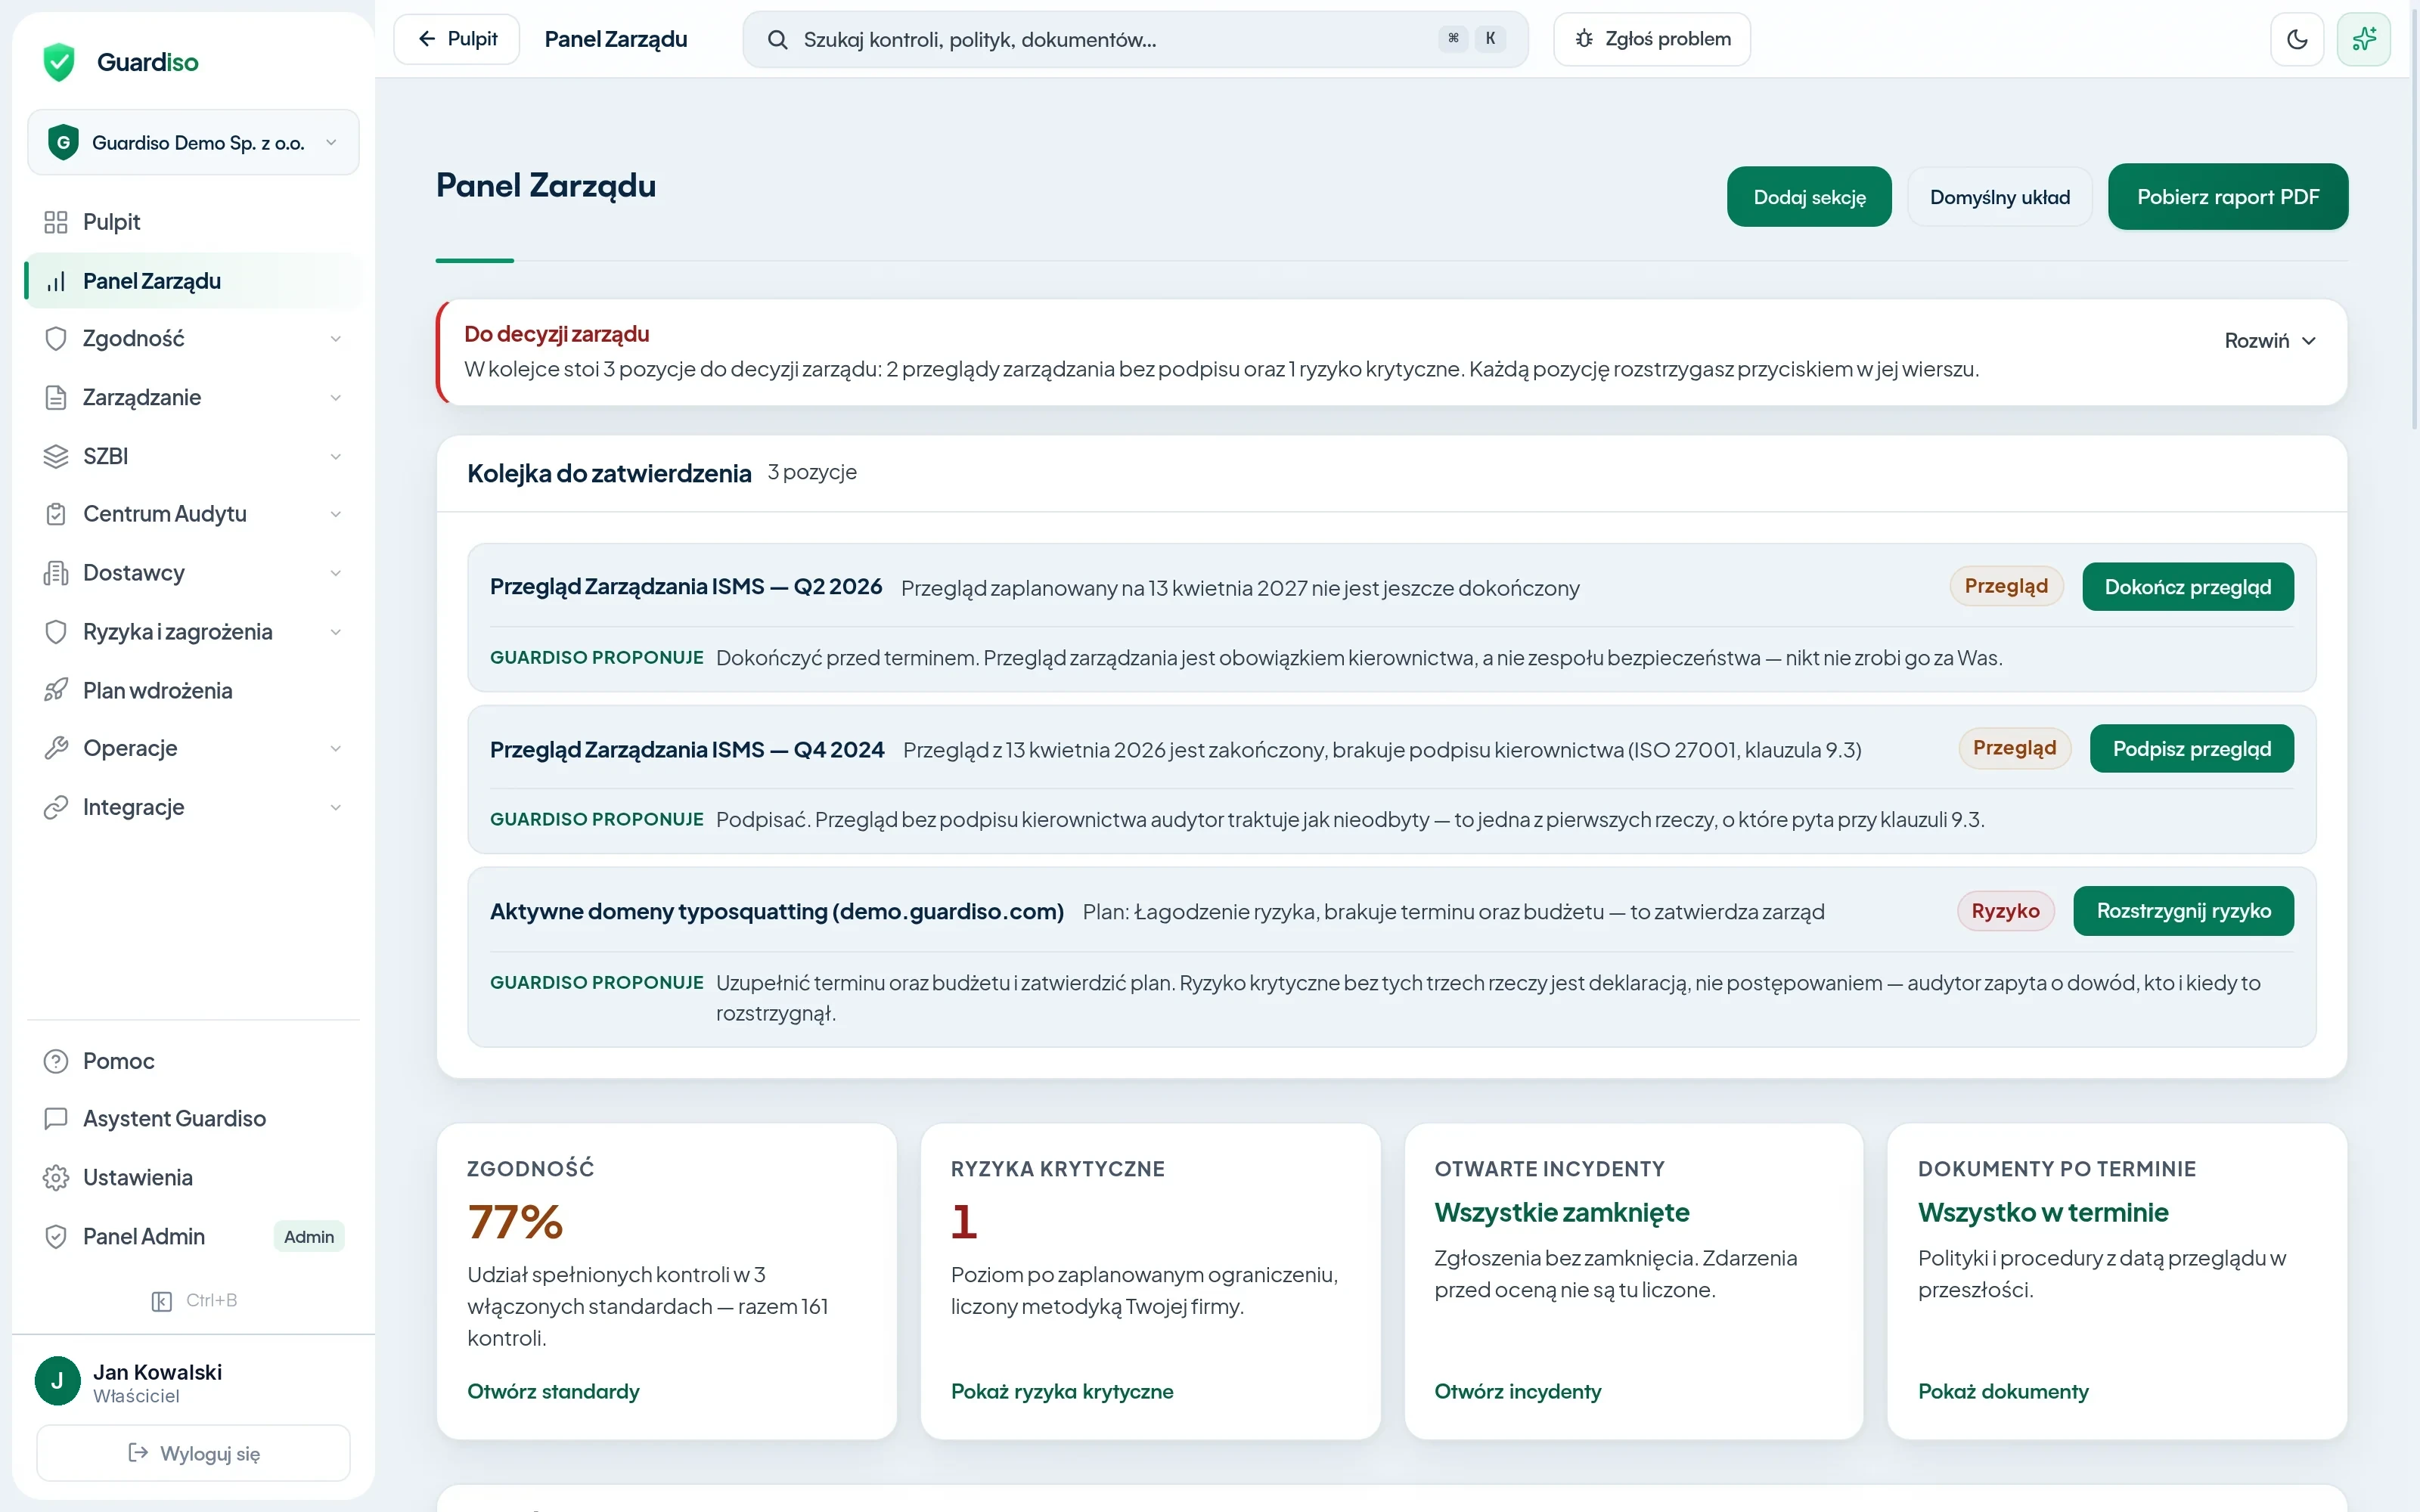This screenshot has height=1512, width=2420.
Task: Click the Centrum Audytu clipboard icon
Action: pos(56,514)
